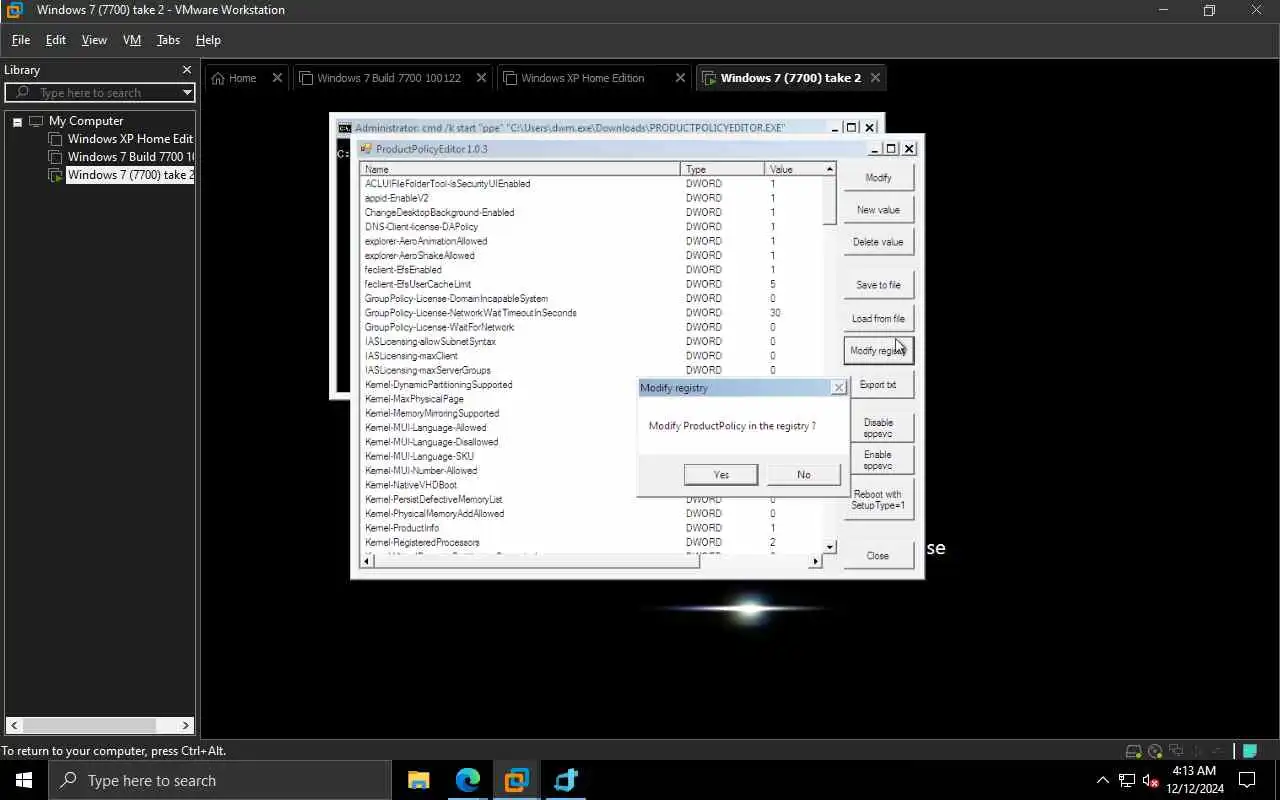Viewport: 1280px width, 800px height.
Task: Switch to Windows 7 Build 7700 100122 tab
Action: pos(388,78)
